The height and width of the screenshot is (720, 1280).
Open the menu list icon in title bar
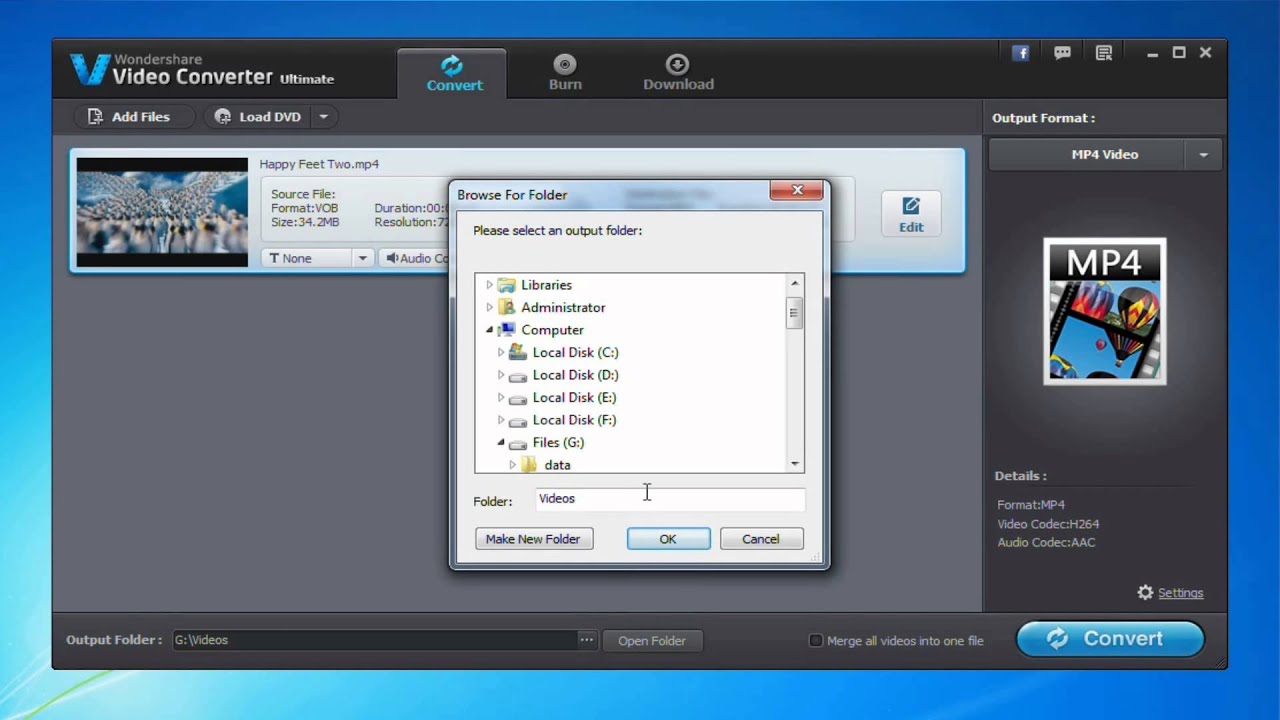1104,54
